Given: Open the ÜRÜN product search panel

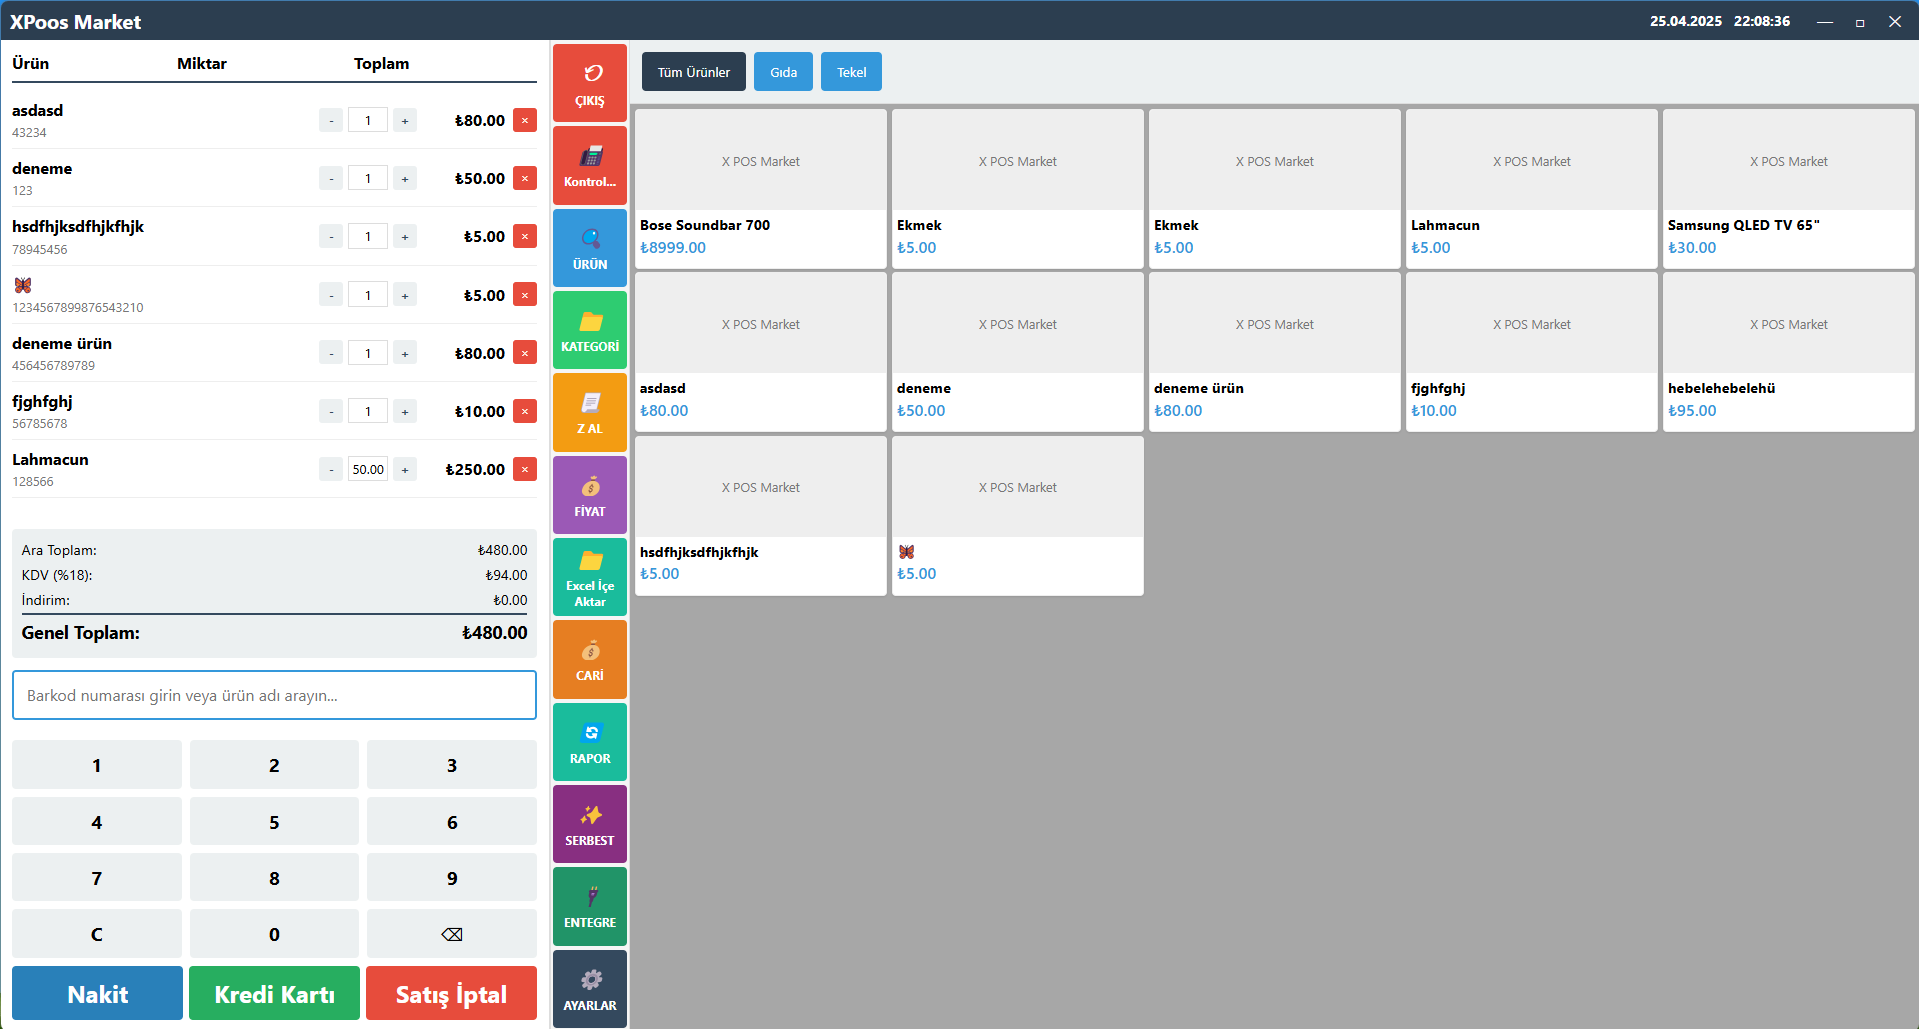Looking at the screenshot, I should coord(590,248).
